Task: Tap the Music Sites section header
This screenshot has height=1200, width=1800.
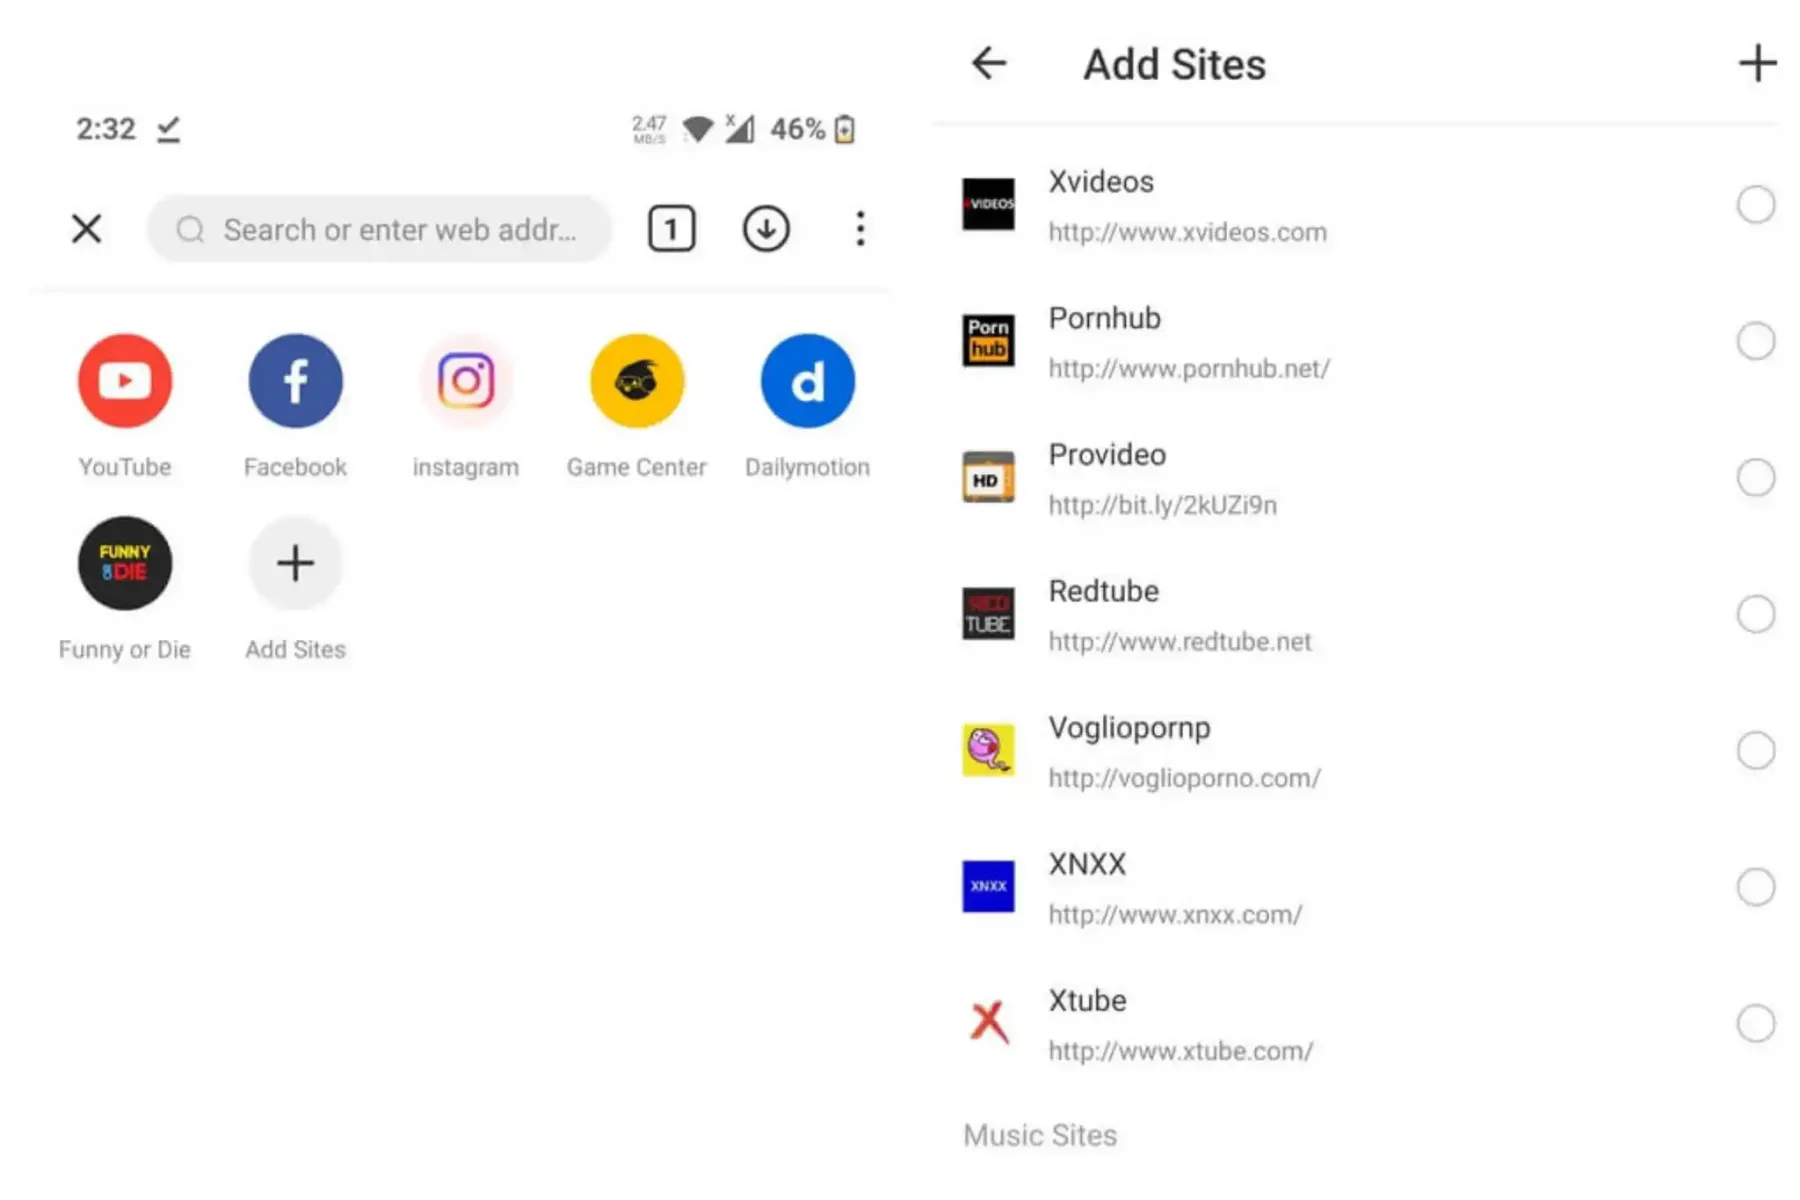Action: point(1040,1135)
